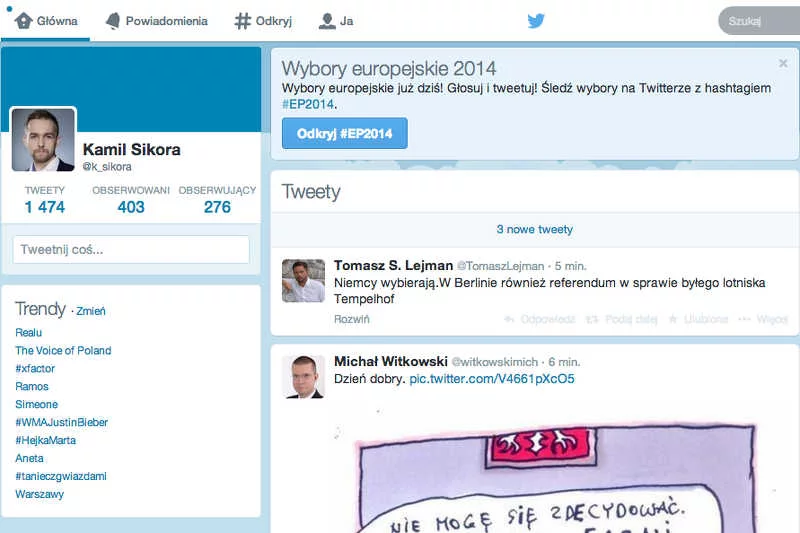800x533 pixels.
Task: Open the #EP2014 hashtag link
Action: click(308, 104)
